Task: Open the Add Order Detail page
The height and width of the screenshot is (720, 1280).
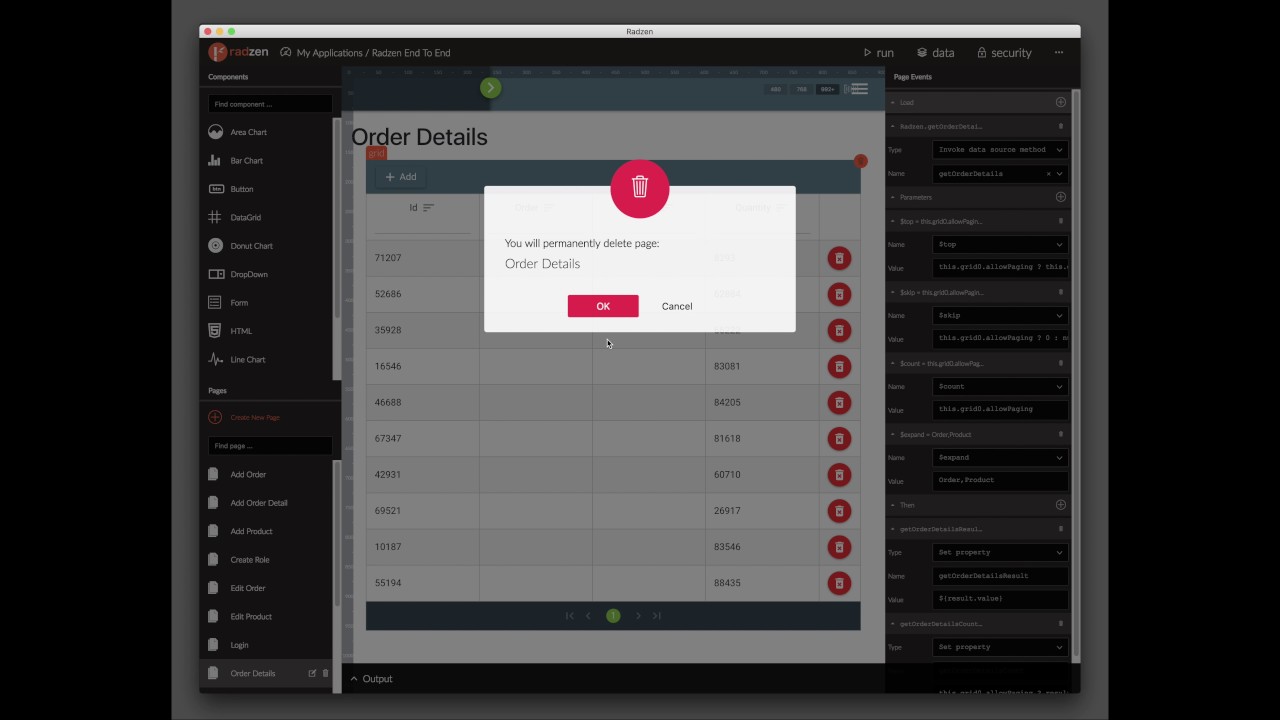Action: [x=259, y=503]
